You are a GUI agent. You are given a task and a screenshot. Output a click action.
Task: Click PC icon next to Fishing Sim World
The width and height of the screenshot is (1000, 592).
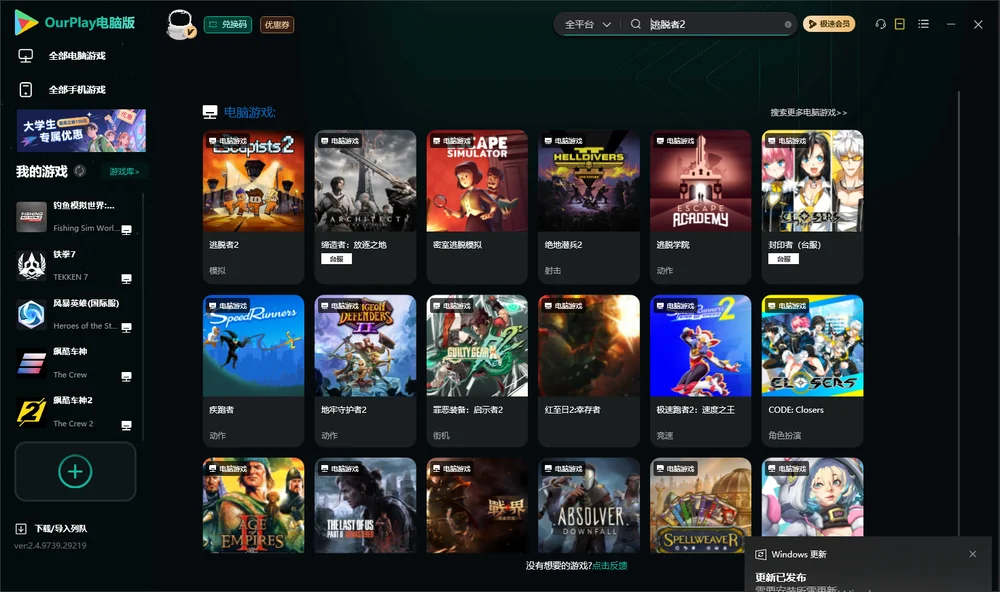(126, 230)
